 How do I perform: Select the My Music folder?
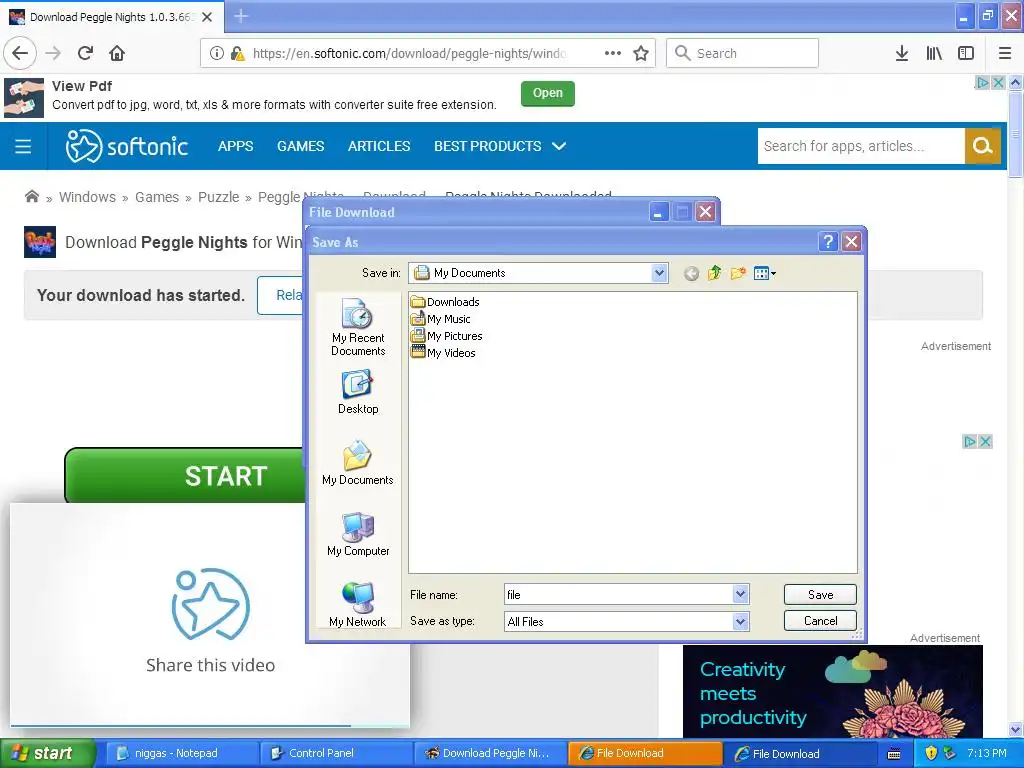(x=440, y=319)
